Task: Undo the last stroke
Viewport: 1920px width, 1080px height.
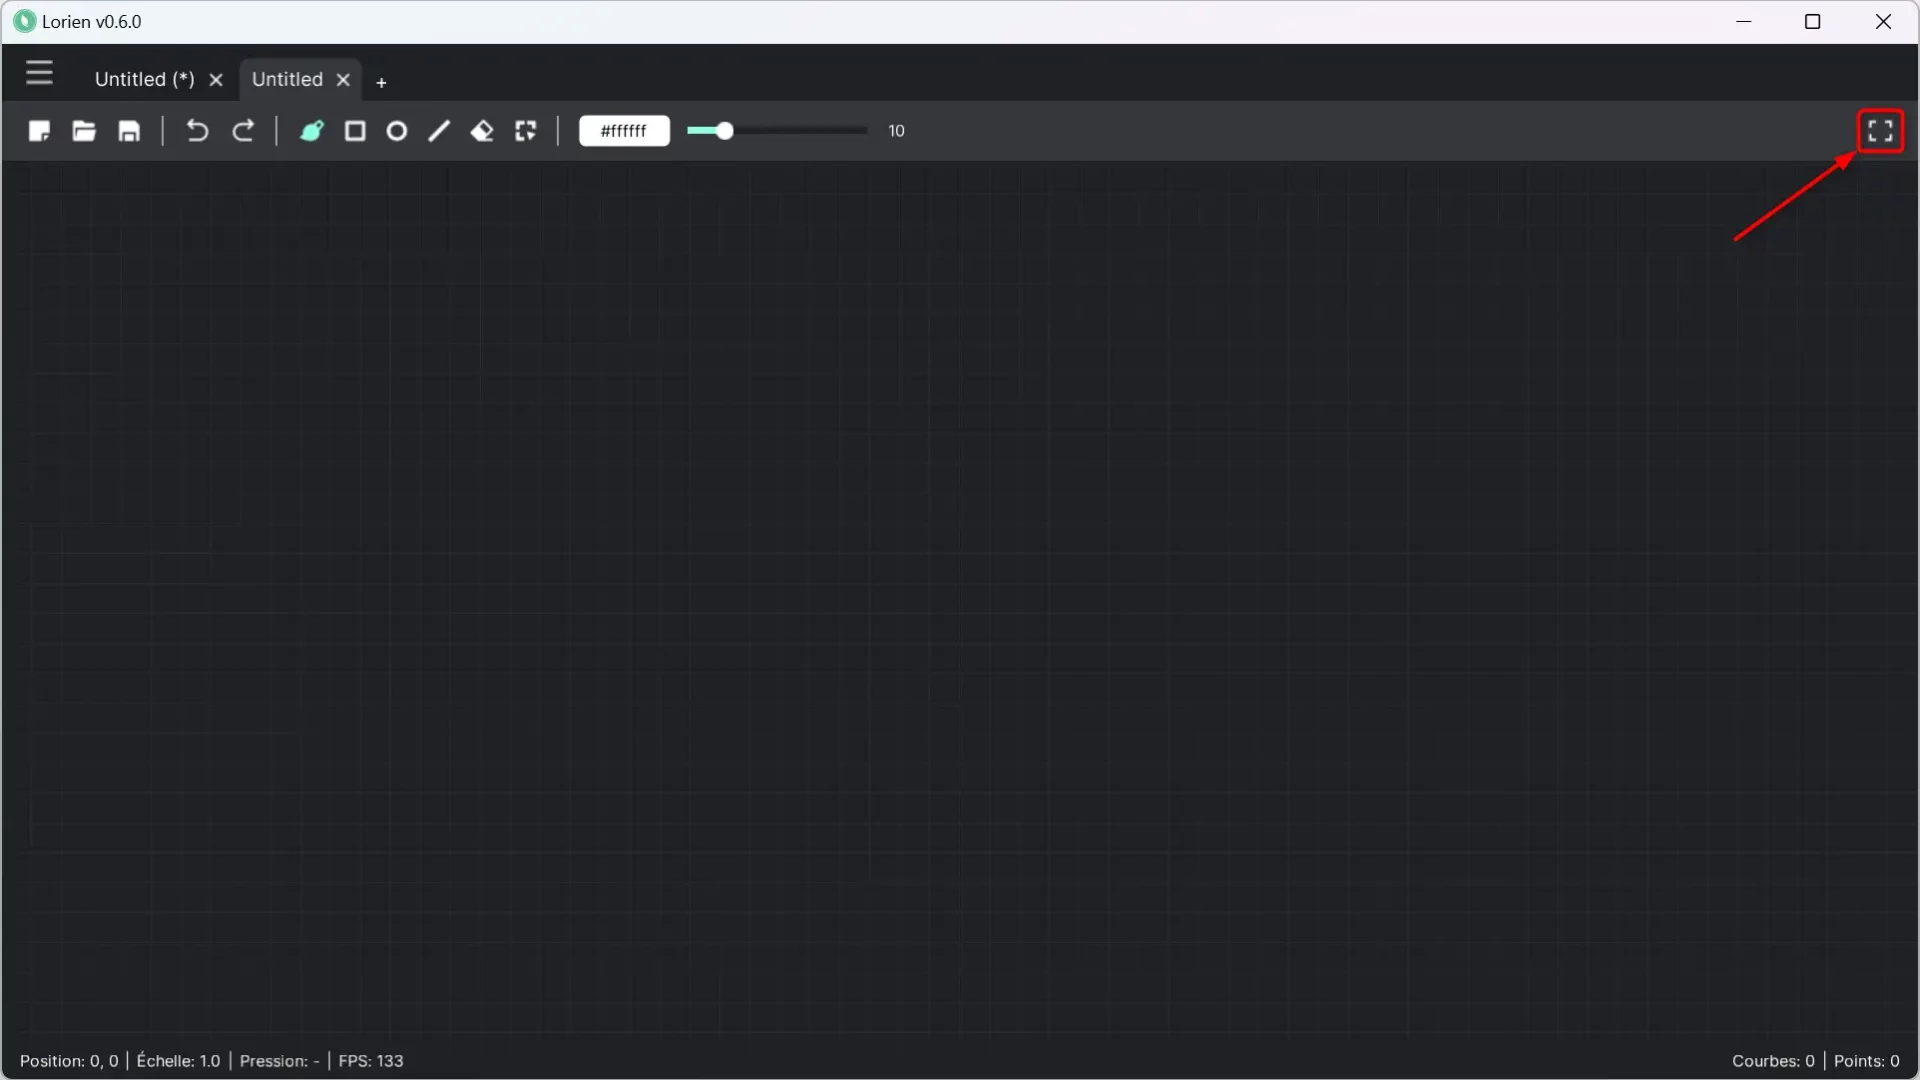Action: (x=197, y=131)
